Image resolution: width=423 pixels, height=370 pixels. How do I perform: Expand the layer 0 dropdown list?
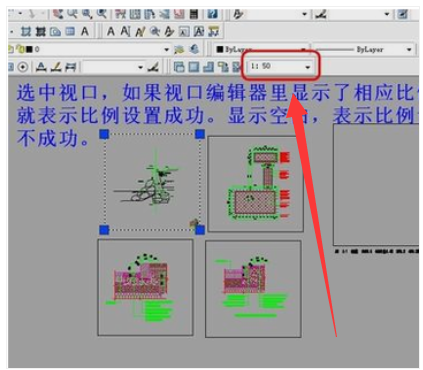167,50
